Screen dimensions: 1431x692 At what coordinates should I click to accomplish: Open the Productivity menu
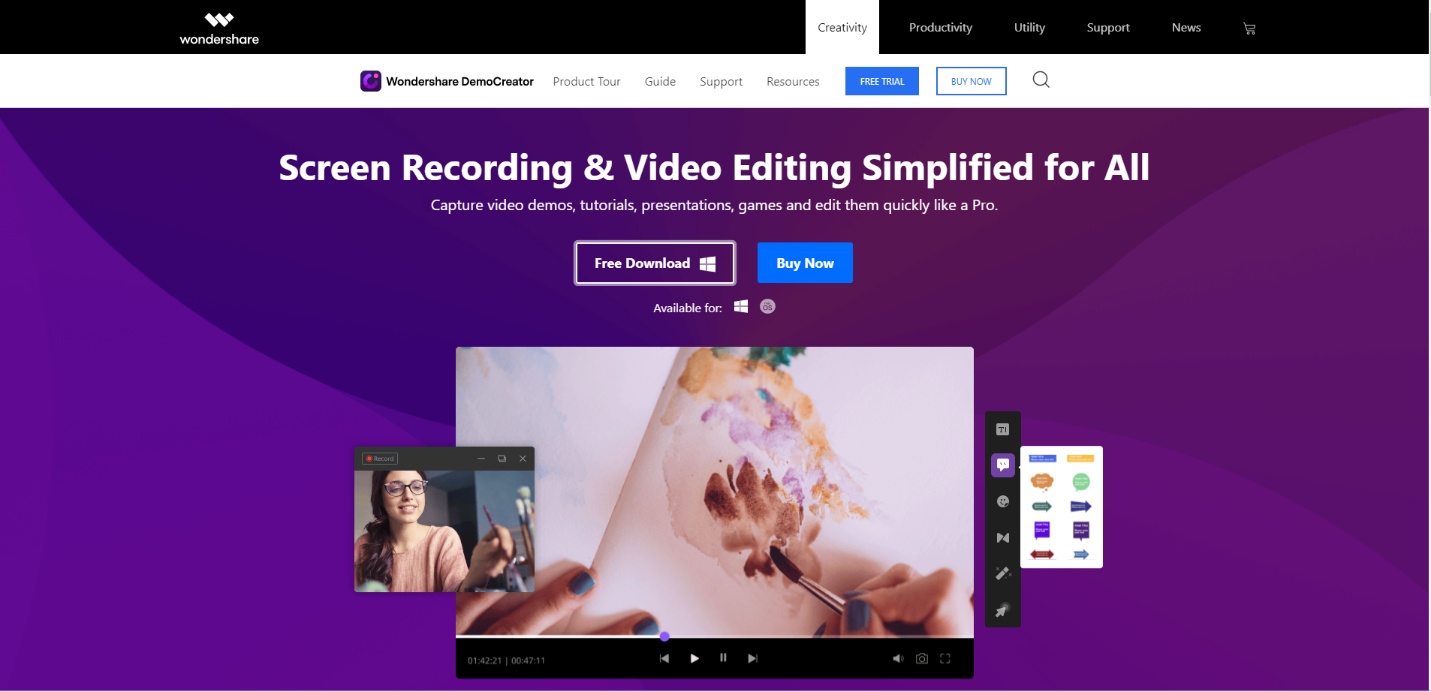(x=940, y=27)
